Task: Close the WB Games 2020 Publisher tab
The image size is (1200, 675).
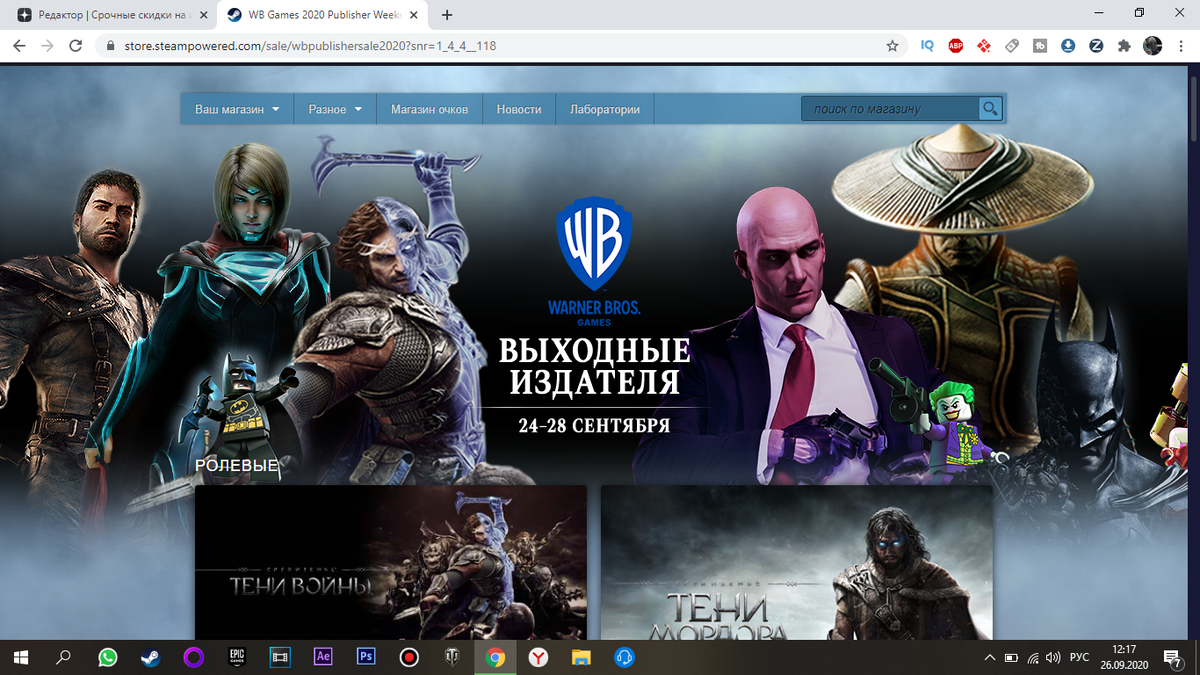Action: (x=413, y=15)
